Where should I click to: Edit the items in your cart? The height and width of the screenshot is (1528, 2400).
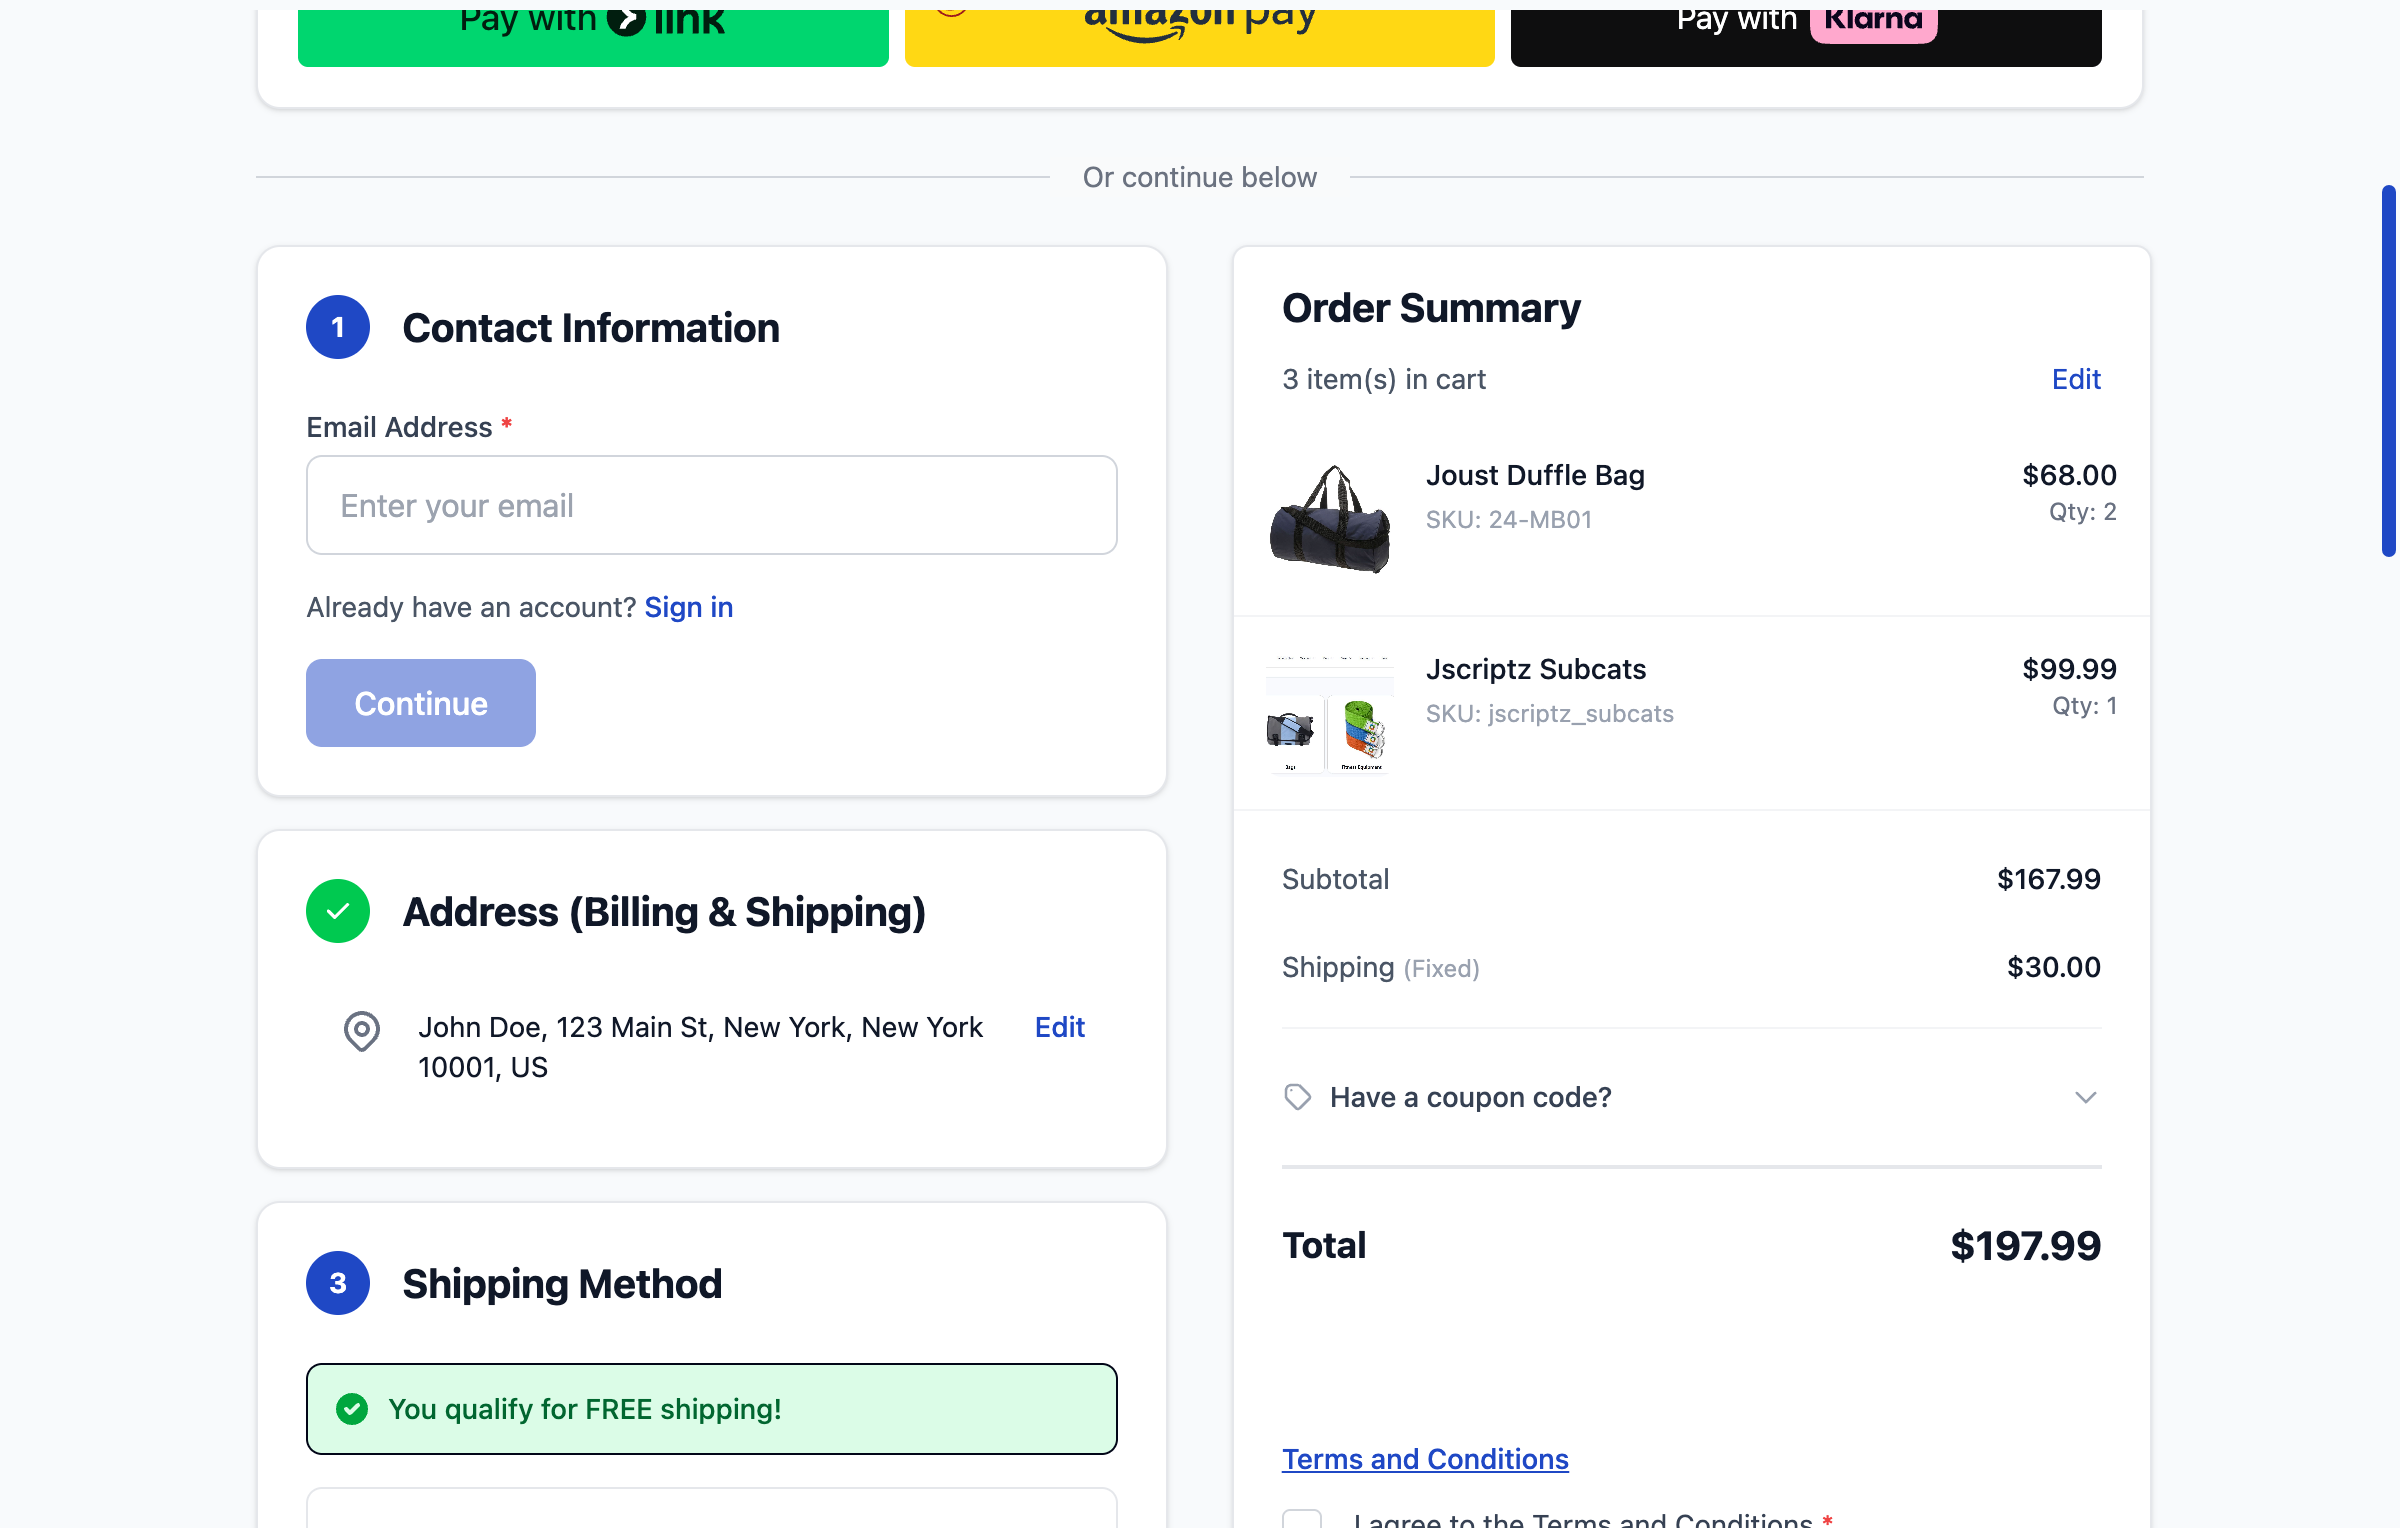click(x=2075, y=379)
